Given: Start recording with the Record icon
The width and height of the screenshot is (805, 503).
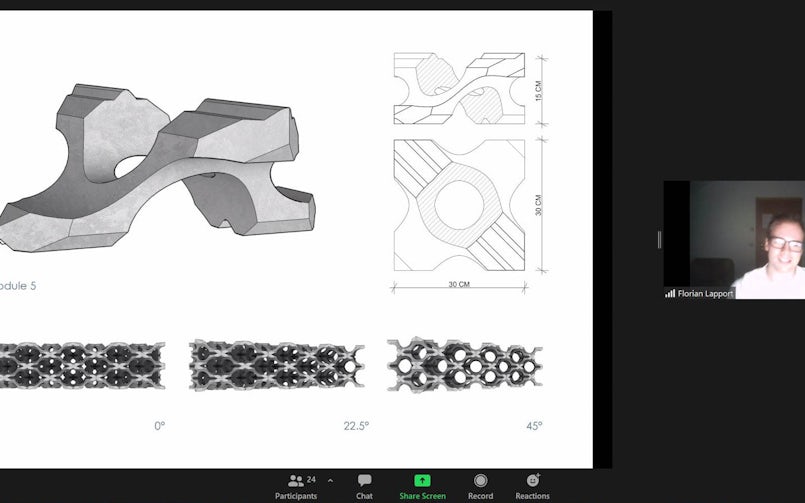Looking at the screenshot, I should coord(480,481).
